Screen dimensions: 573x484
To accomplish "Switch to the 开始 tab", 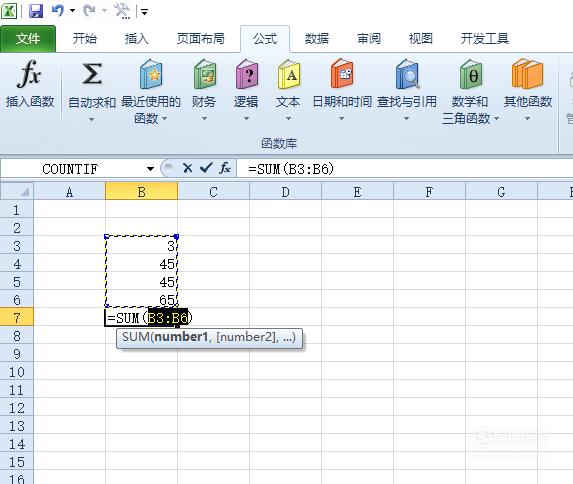I will (x=85, y=38).
